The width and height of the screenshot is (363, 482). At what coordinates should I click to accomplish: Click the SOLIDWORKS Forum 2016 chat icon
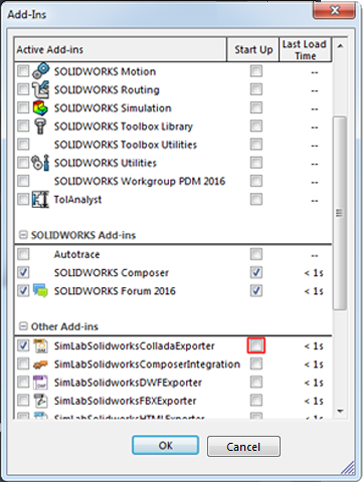41,291
